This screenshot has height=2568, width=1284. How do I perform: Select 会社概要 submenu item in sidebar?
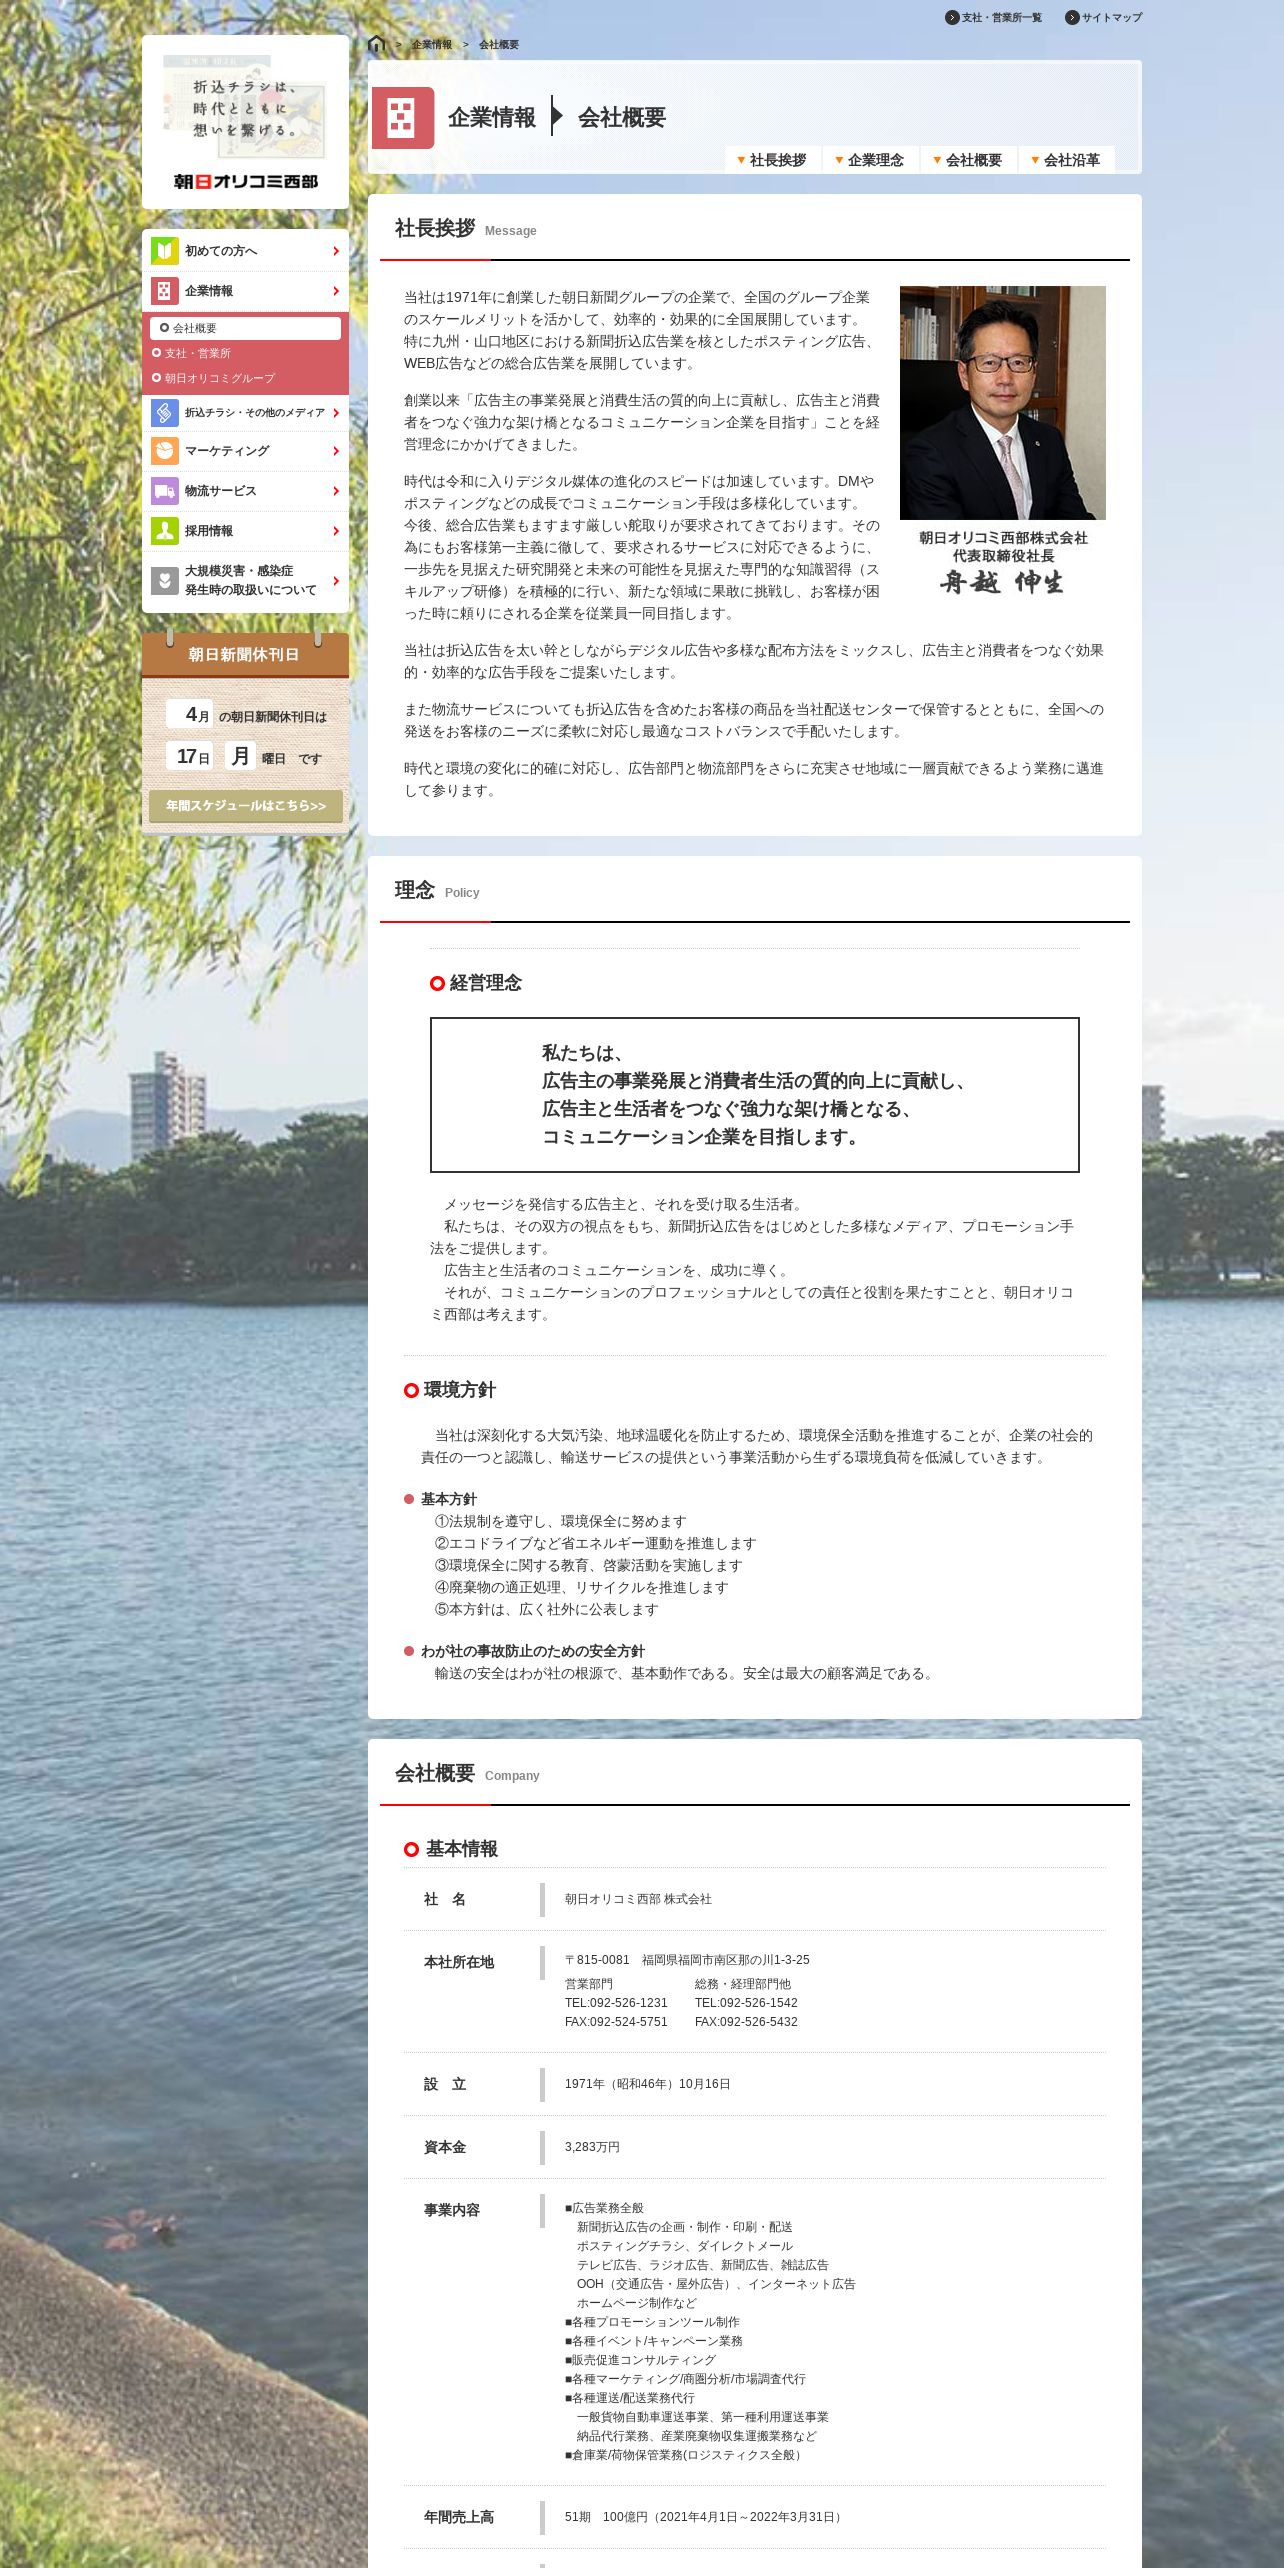[245, 328]
